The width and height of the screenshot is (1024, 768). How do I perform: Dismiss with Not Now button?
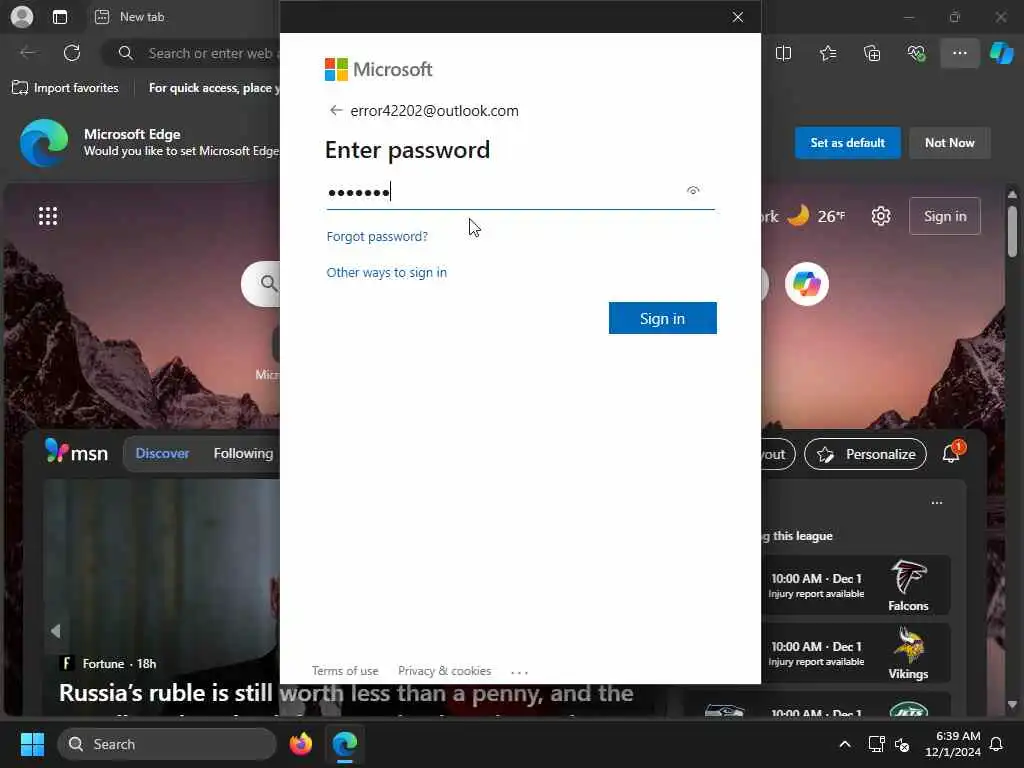pos(949,142)
